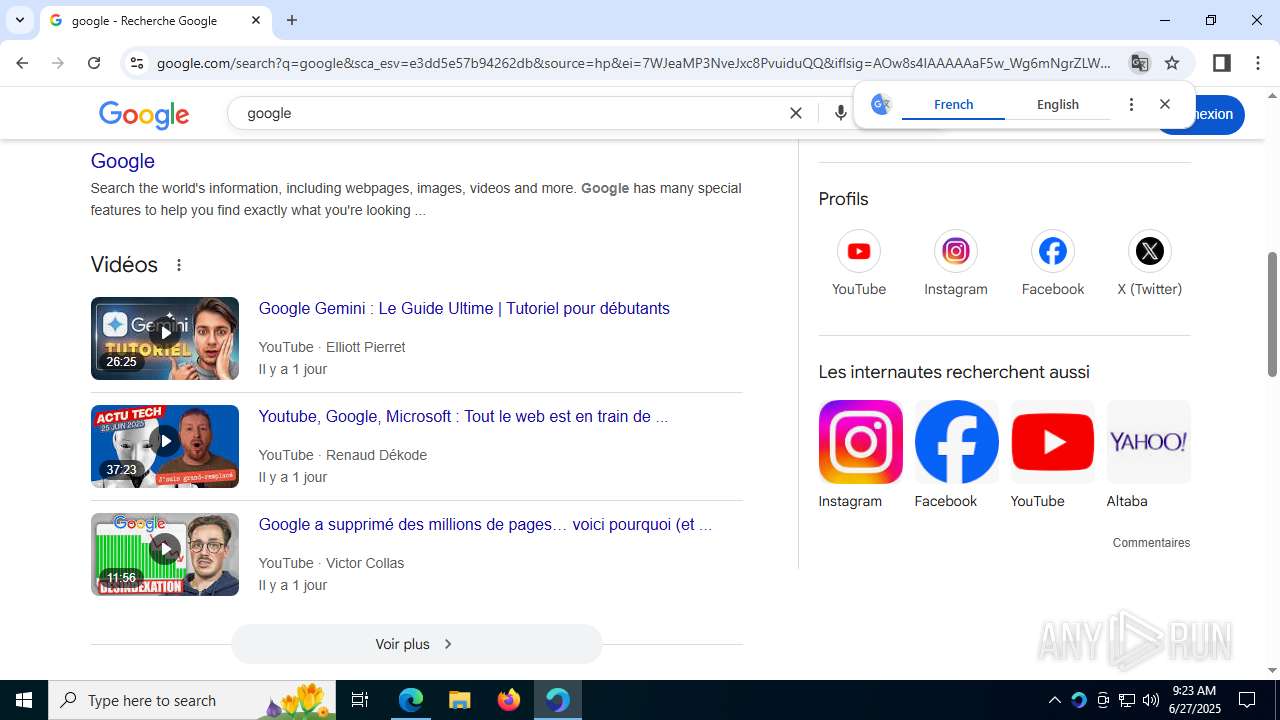Screen dimensions: 1280x720
Task: View site information icon in address bar
Action: point(137,63)
